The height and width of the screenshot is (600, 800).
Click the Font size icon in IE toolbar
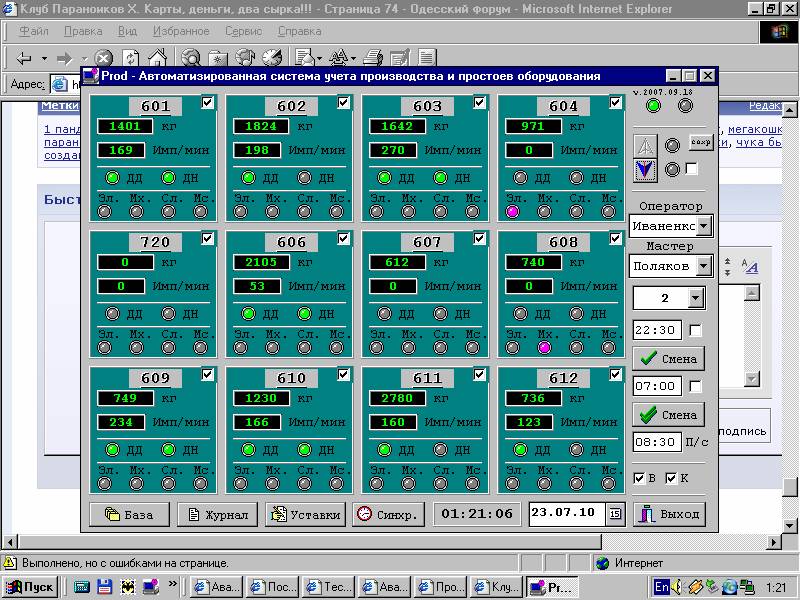click(339, 58)
